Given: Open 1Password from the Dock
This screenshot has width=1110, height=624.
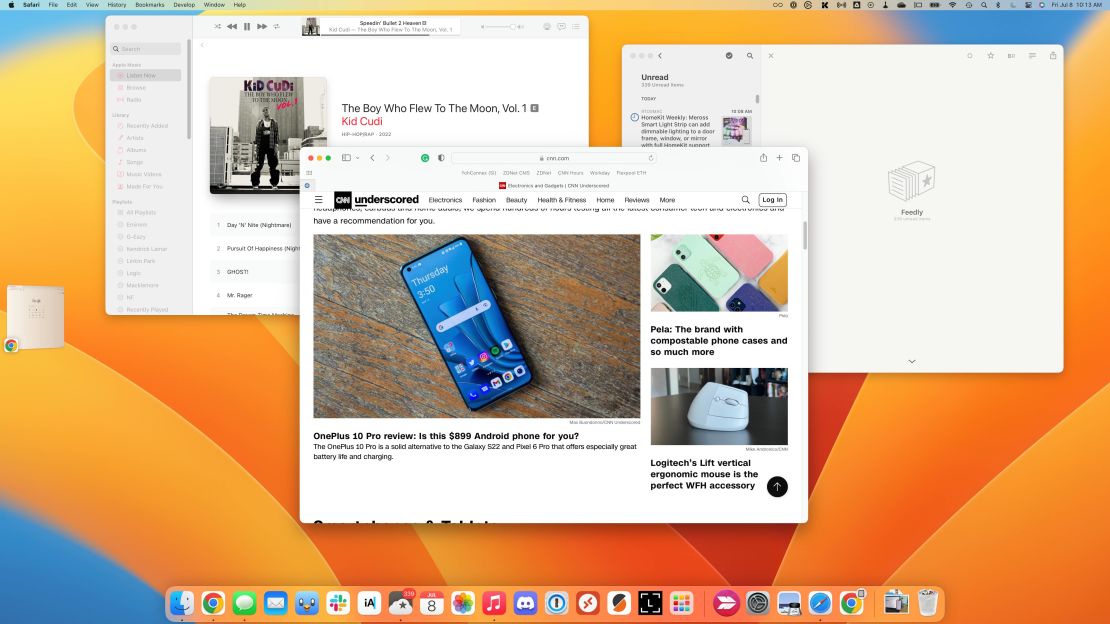Looking at the screenshot, I should [x=556, y=603].
